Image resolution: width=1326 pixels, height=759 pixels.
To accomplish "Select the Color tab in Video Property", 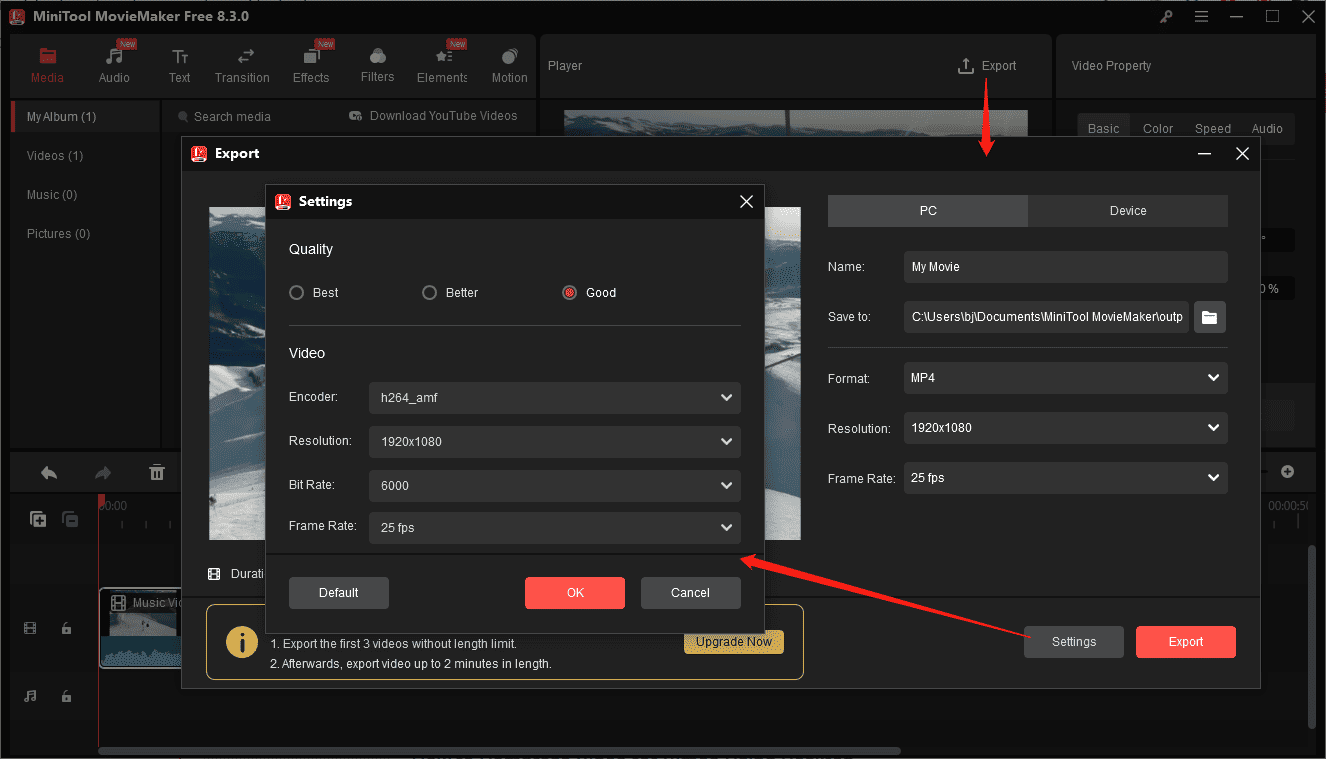I will tap(1158, 128).
